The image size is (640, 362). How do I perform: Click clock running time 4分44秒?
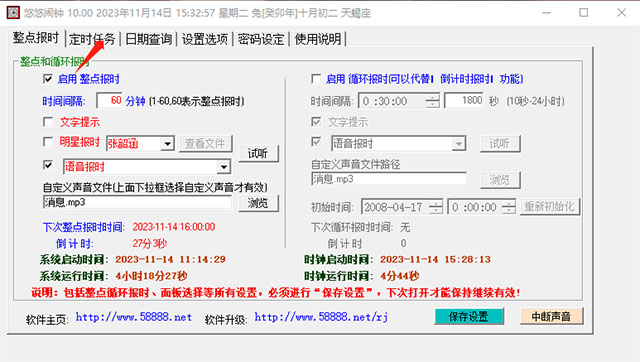point(400,276)
